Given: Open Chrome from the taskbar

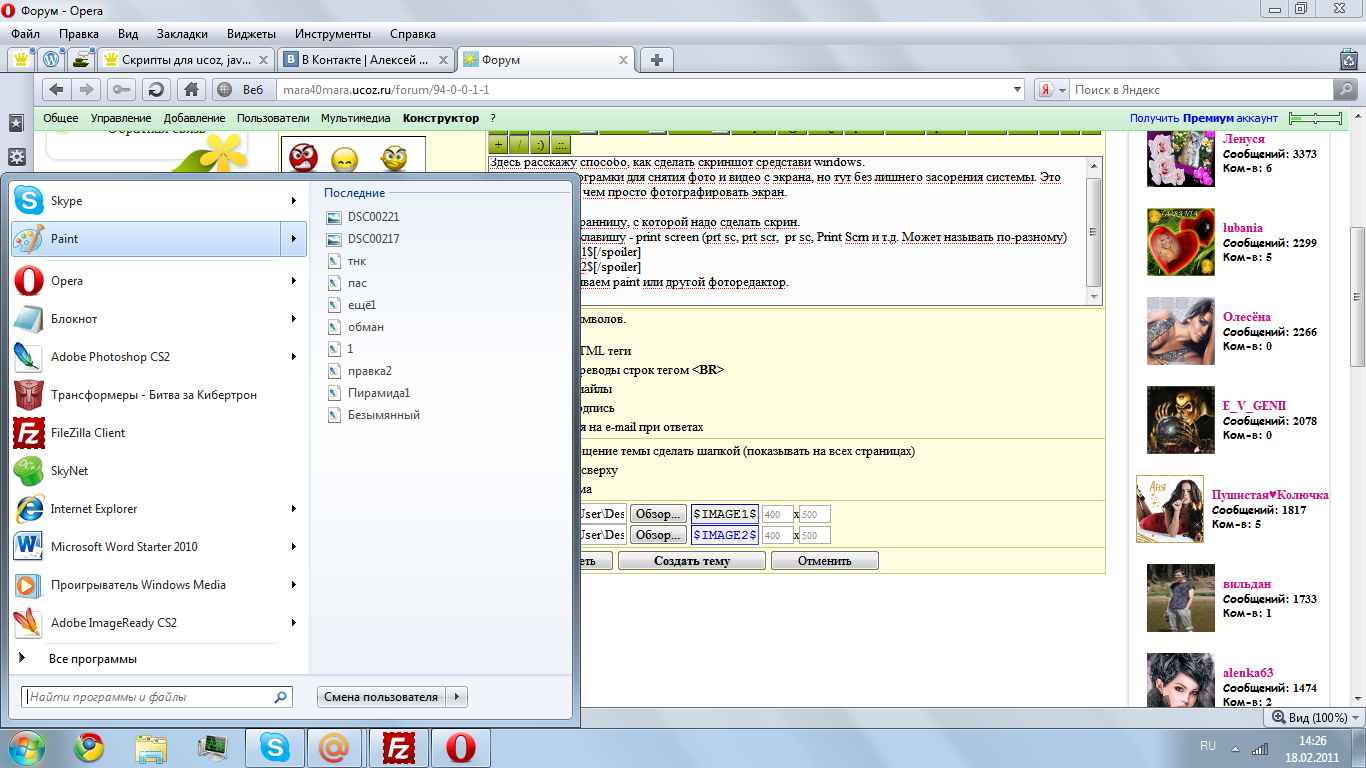Looking at the screenshot, I should [89, 747].
